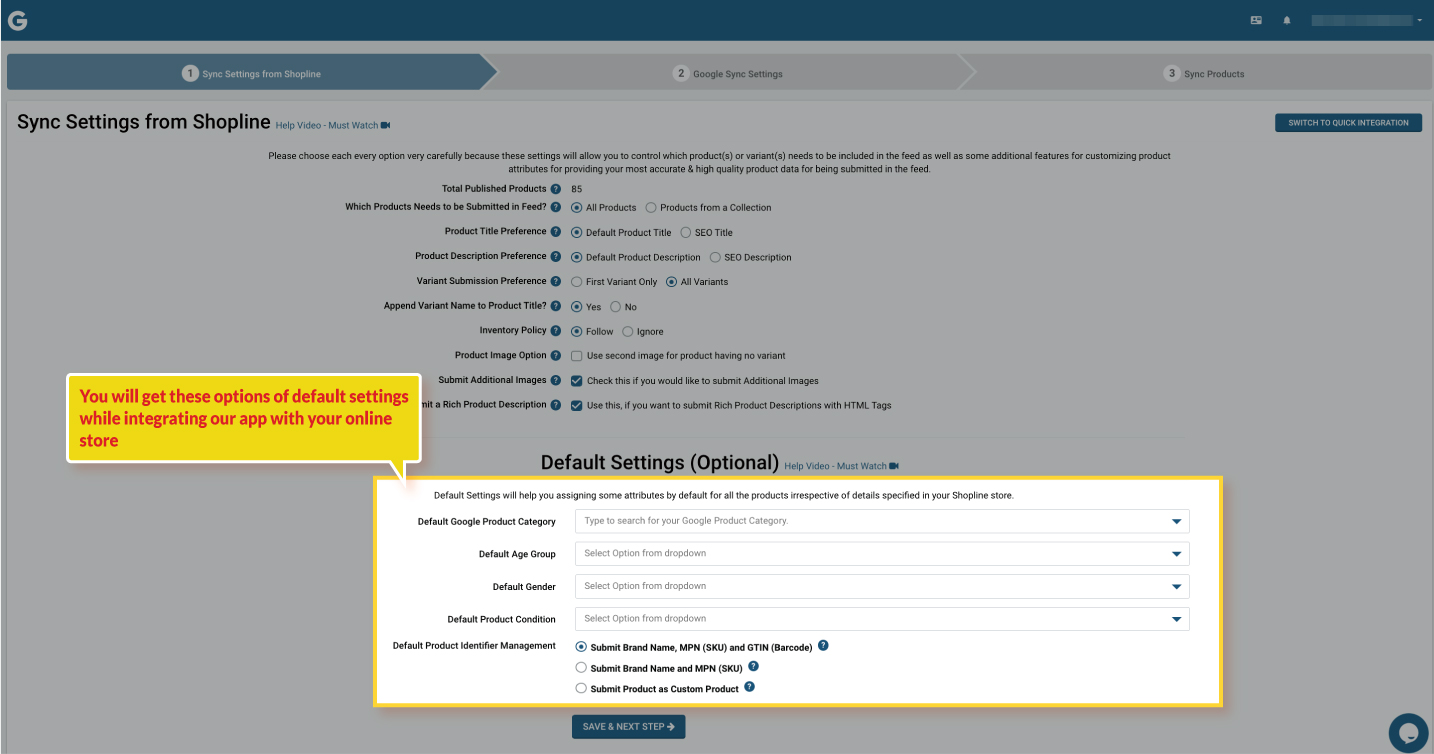The height and width of the screenshot is (754, 1434).
Task: Select Default Product Description
Action: coord(576,257)
